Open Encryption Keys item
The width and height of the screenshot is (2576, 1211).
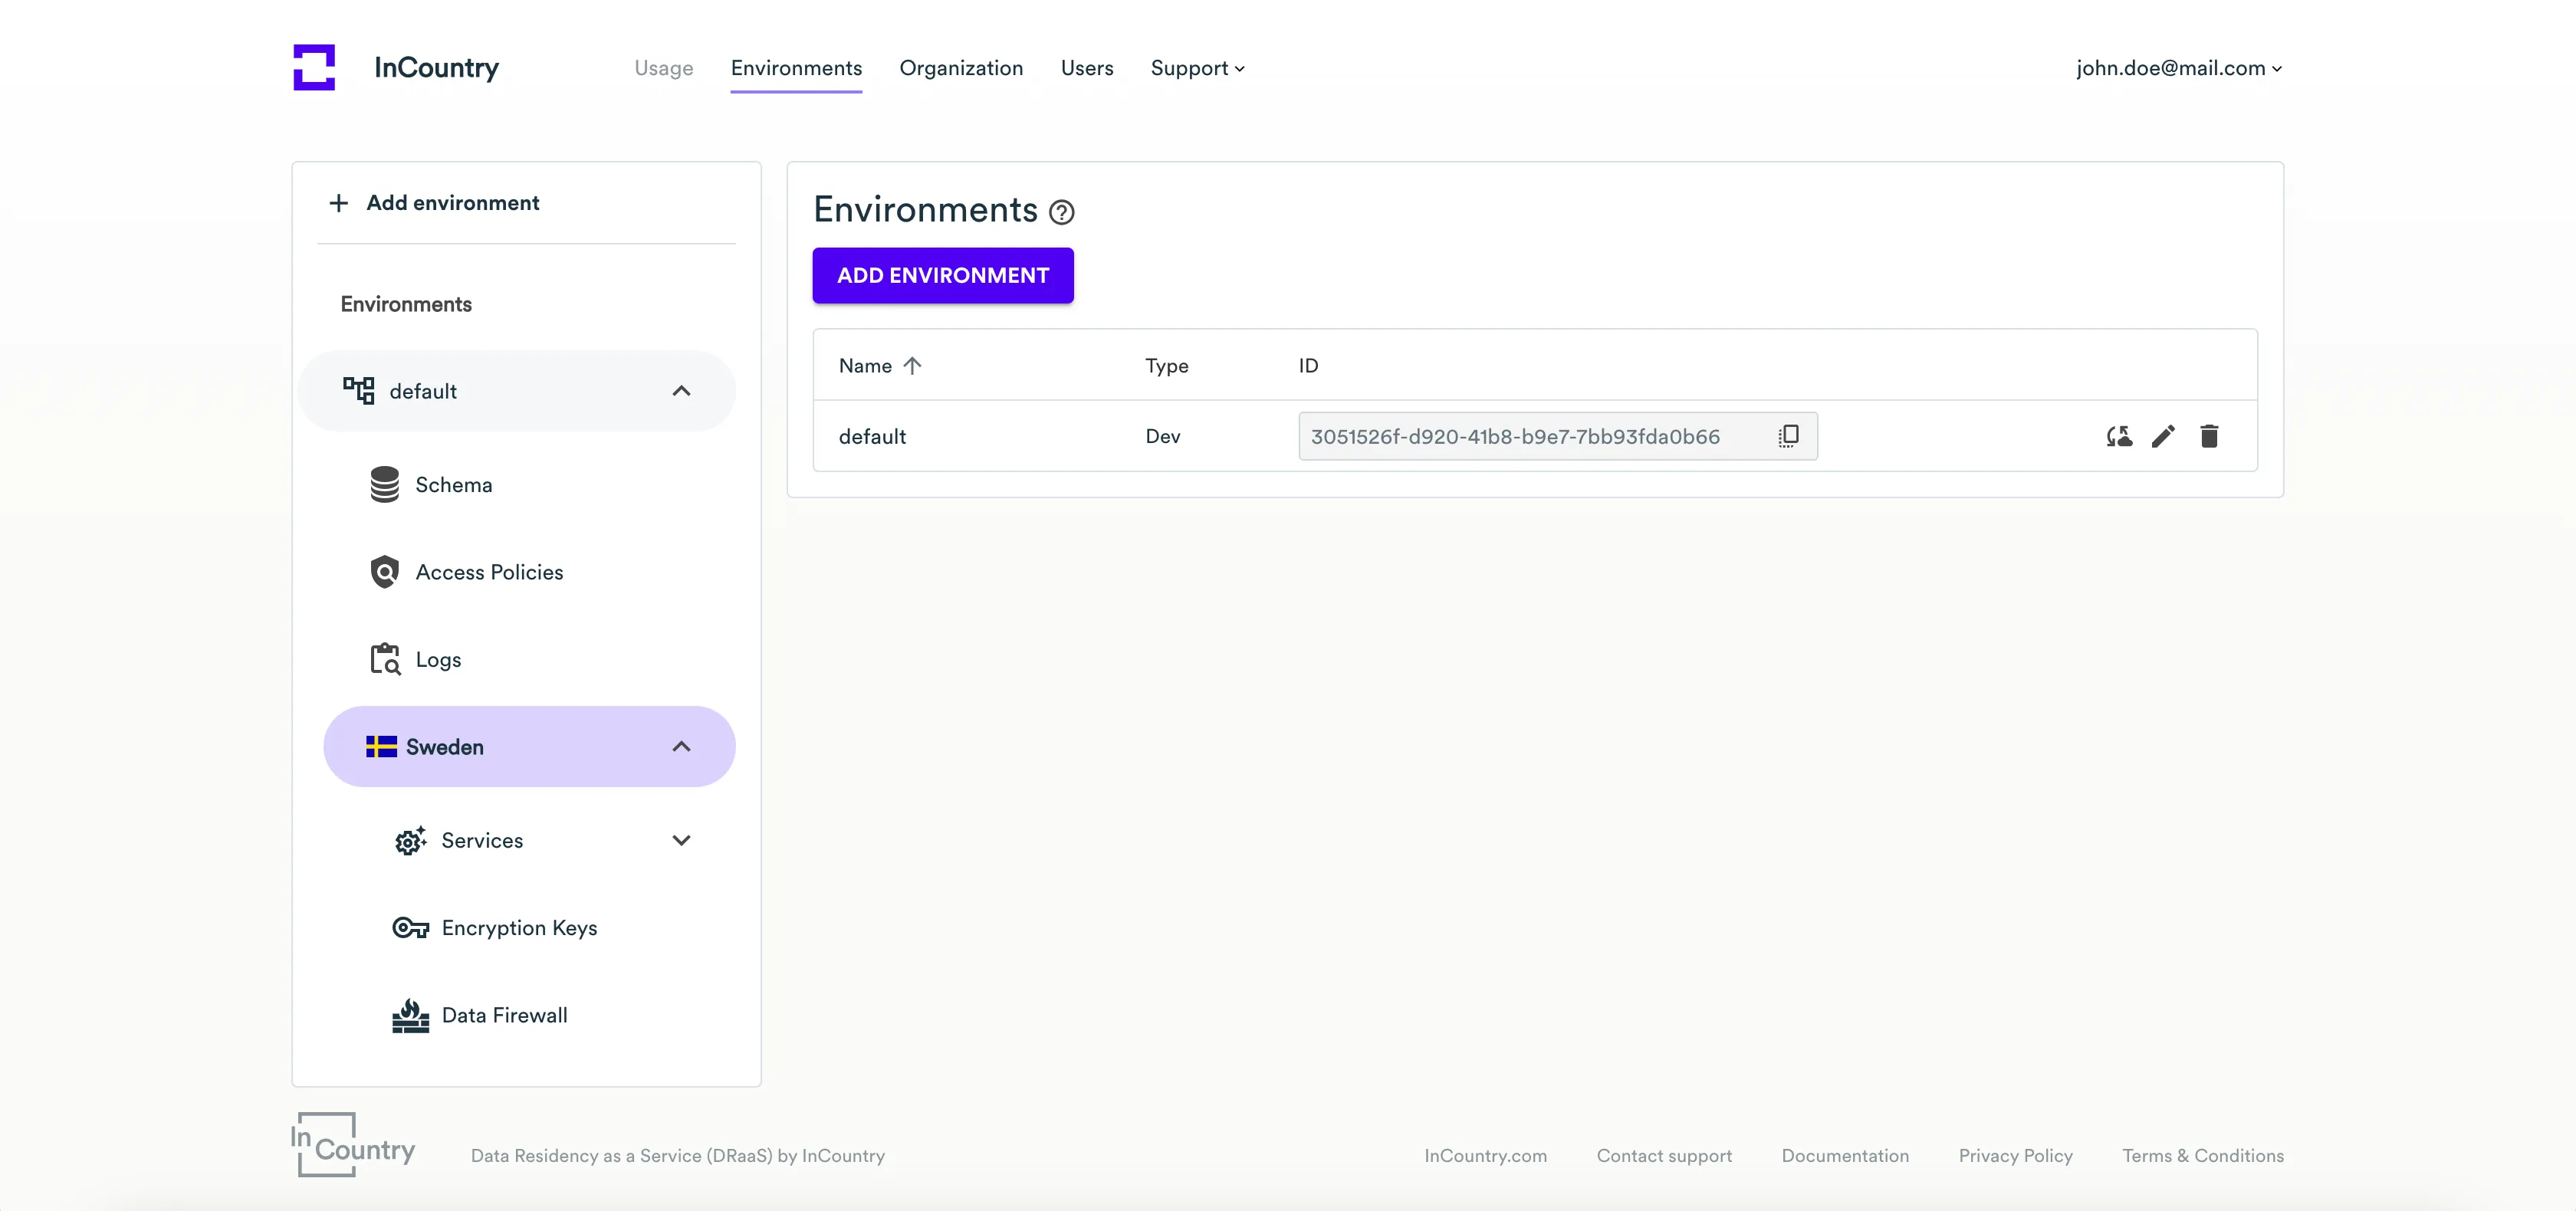(x=518, y=928)
